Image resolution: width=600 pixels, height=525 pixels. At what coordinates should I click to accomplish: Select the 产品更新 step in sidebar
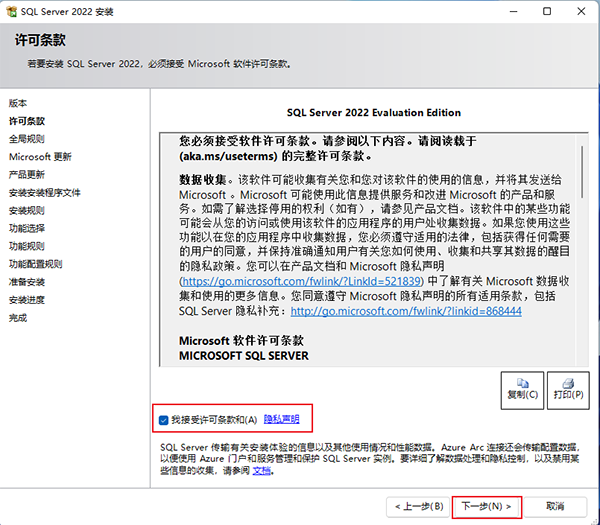tap(27, 174)
